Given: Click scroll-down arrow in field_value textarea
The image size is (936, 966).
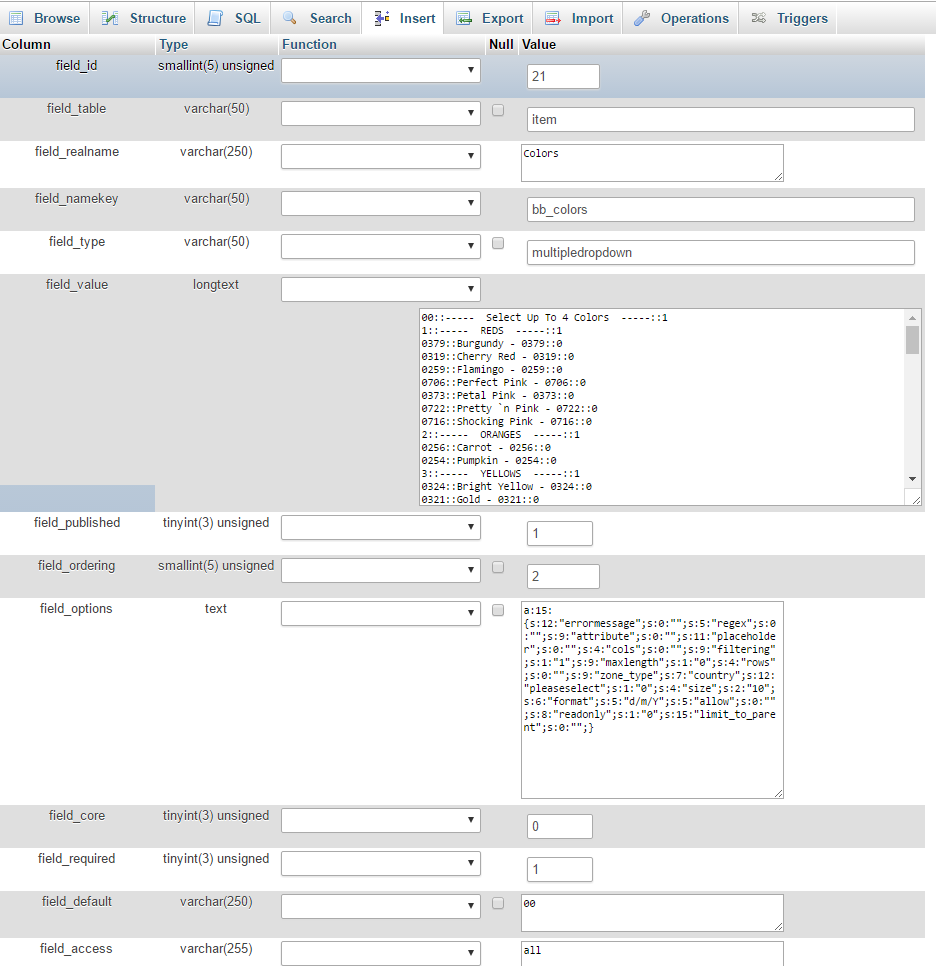Looking at the screenshot, I should point(913,479).
